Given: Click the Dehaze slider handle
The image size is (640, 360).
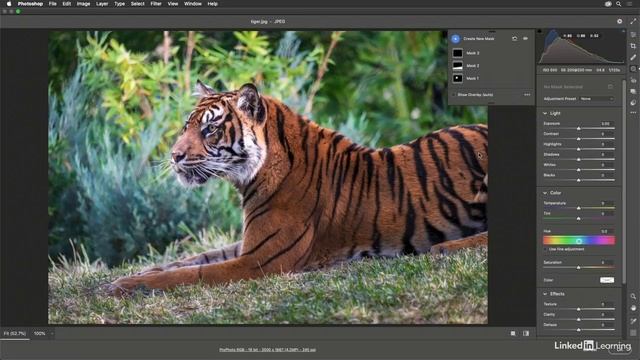Looking at the screenshot, I should 579,329.
